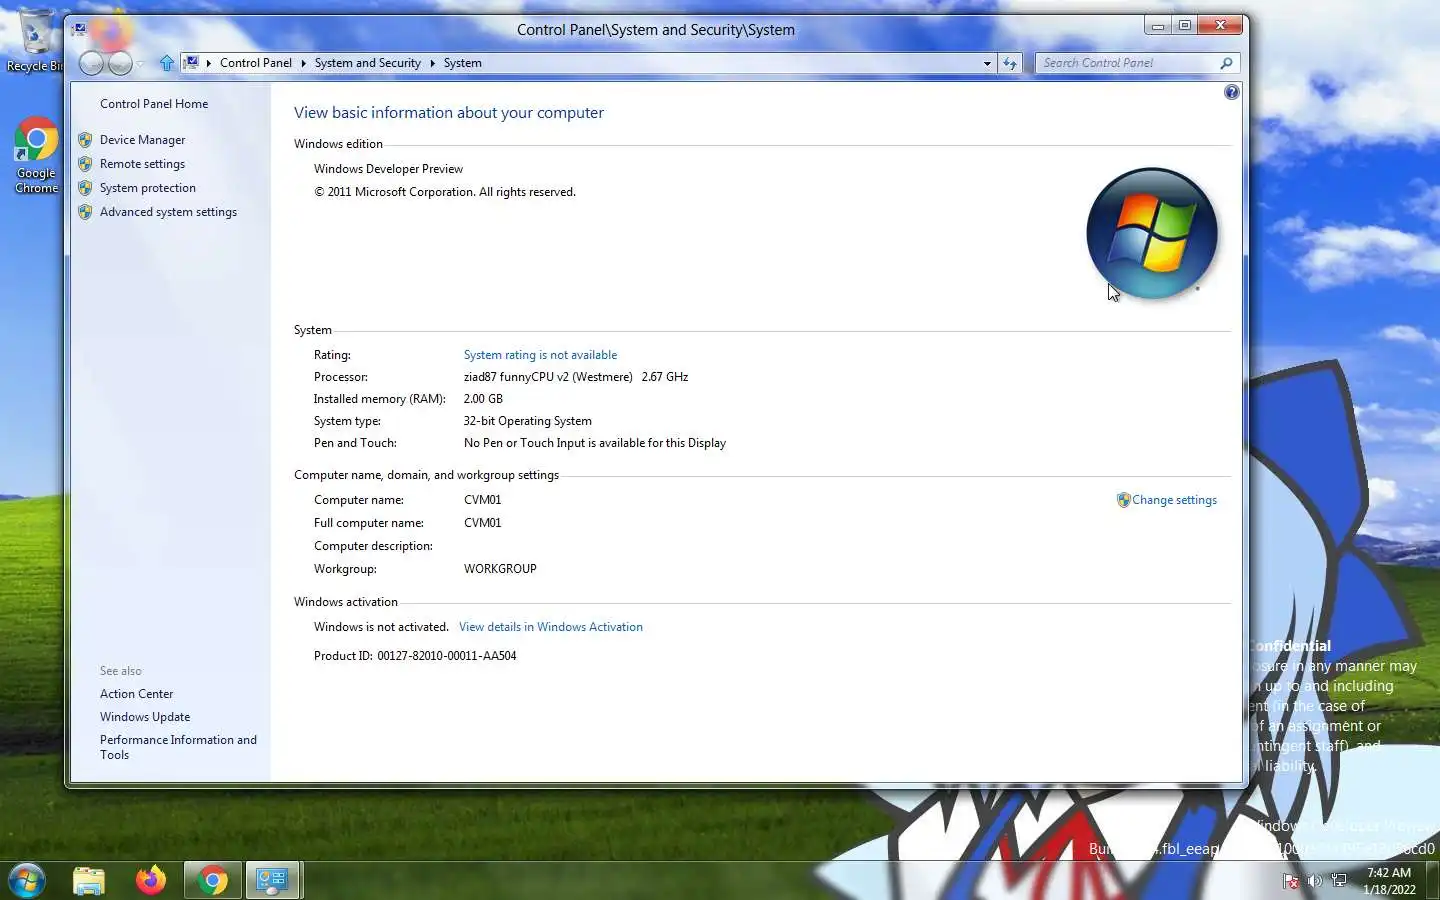Refresh the address bar location
Viewport: 1440px width, 900px height.
click(1010, 63)
